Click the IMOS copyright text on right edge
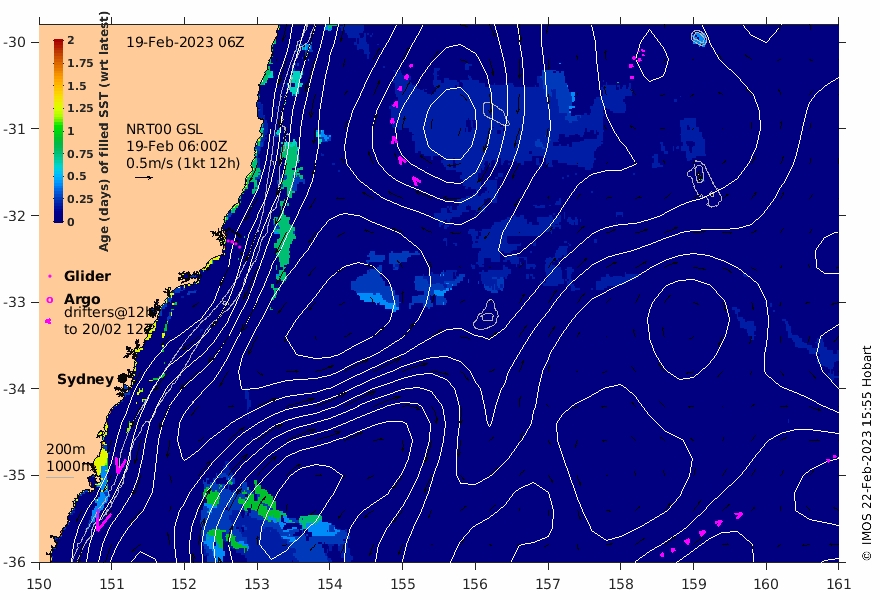The width and height of the screenshot is (880, 600). pyautogui.click(x=867, y=453)
